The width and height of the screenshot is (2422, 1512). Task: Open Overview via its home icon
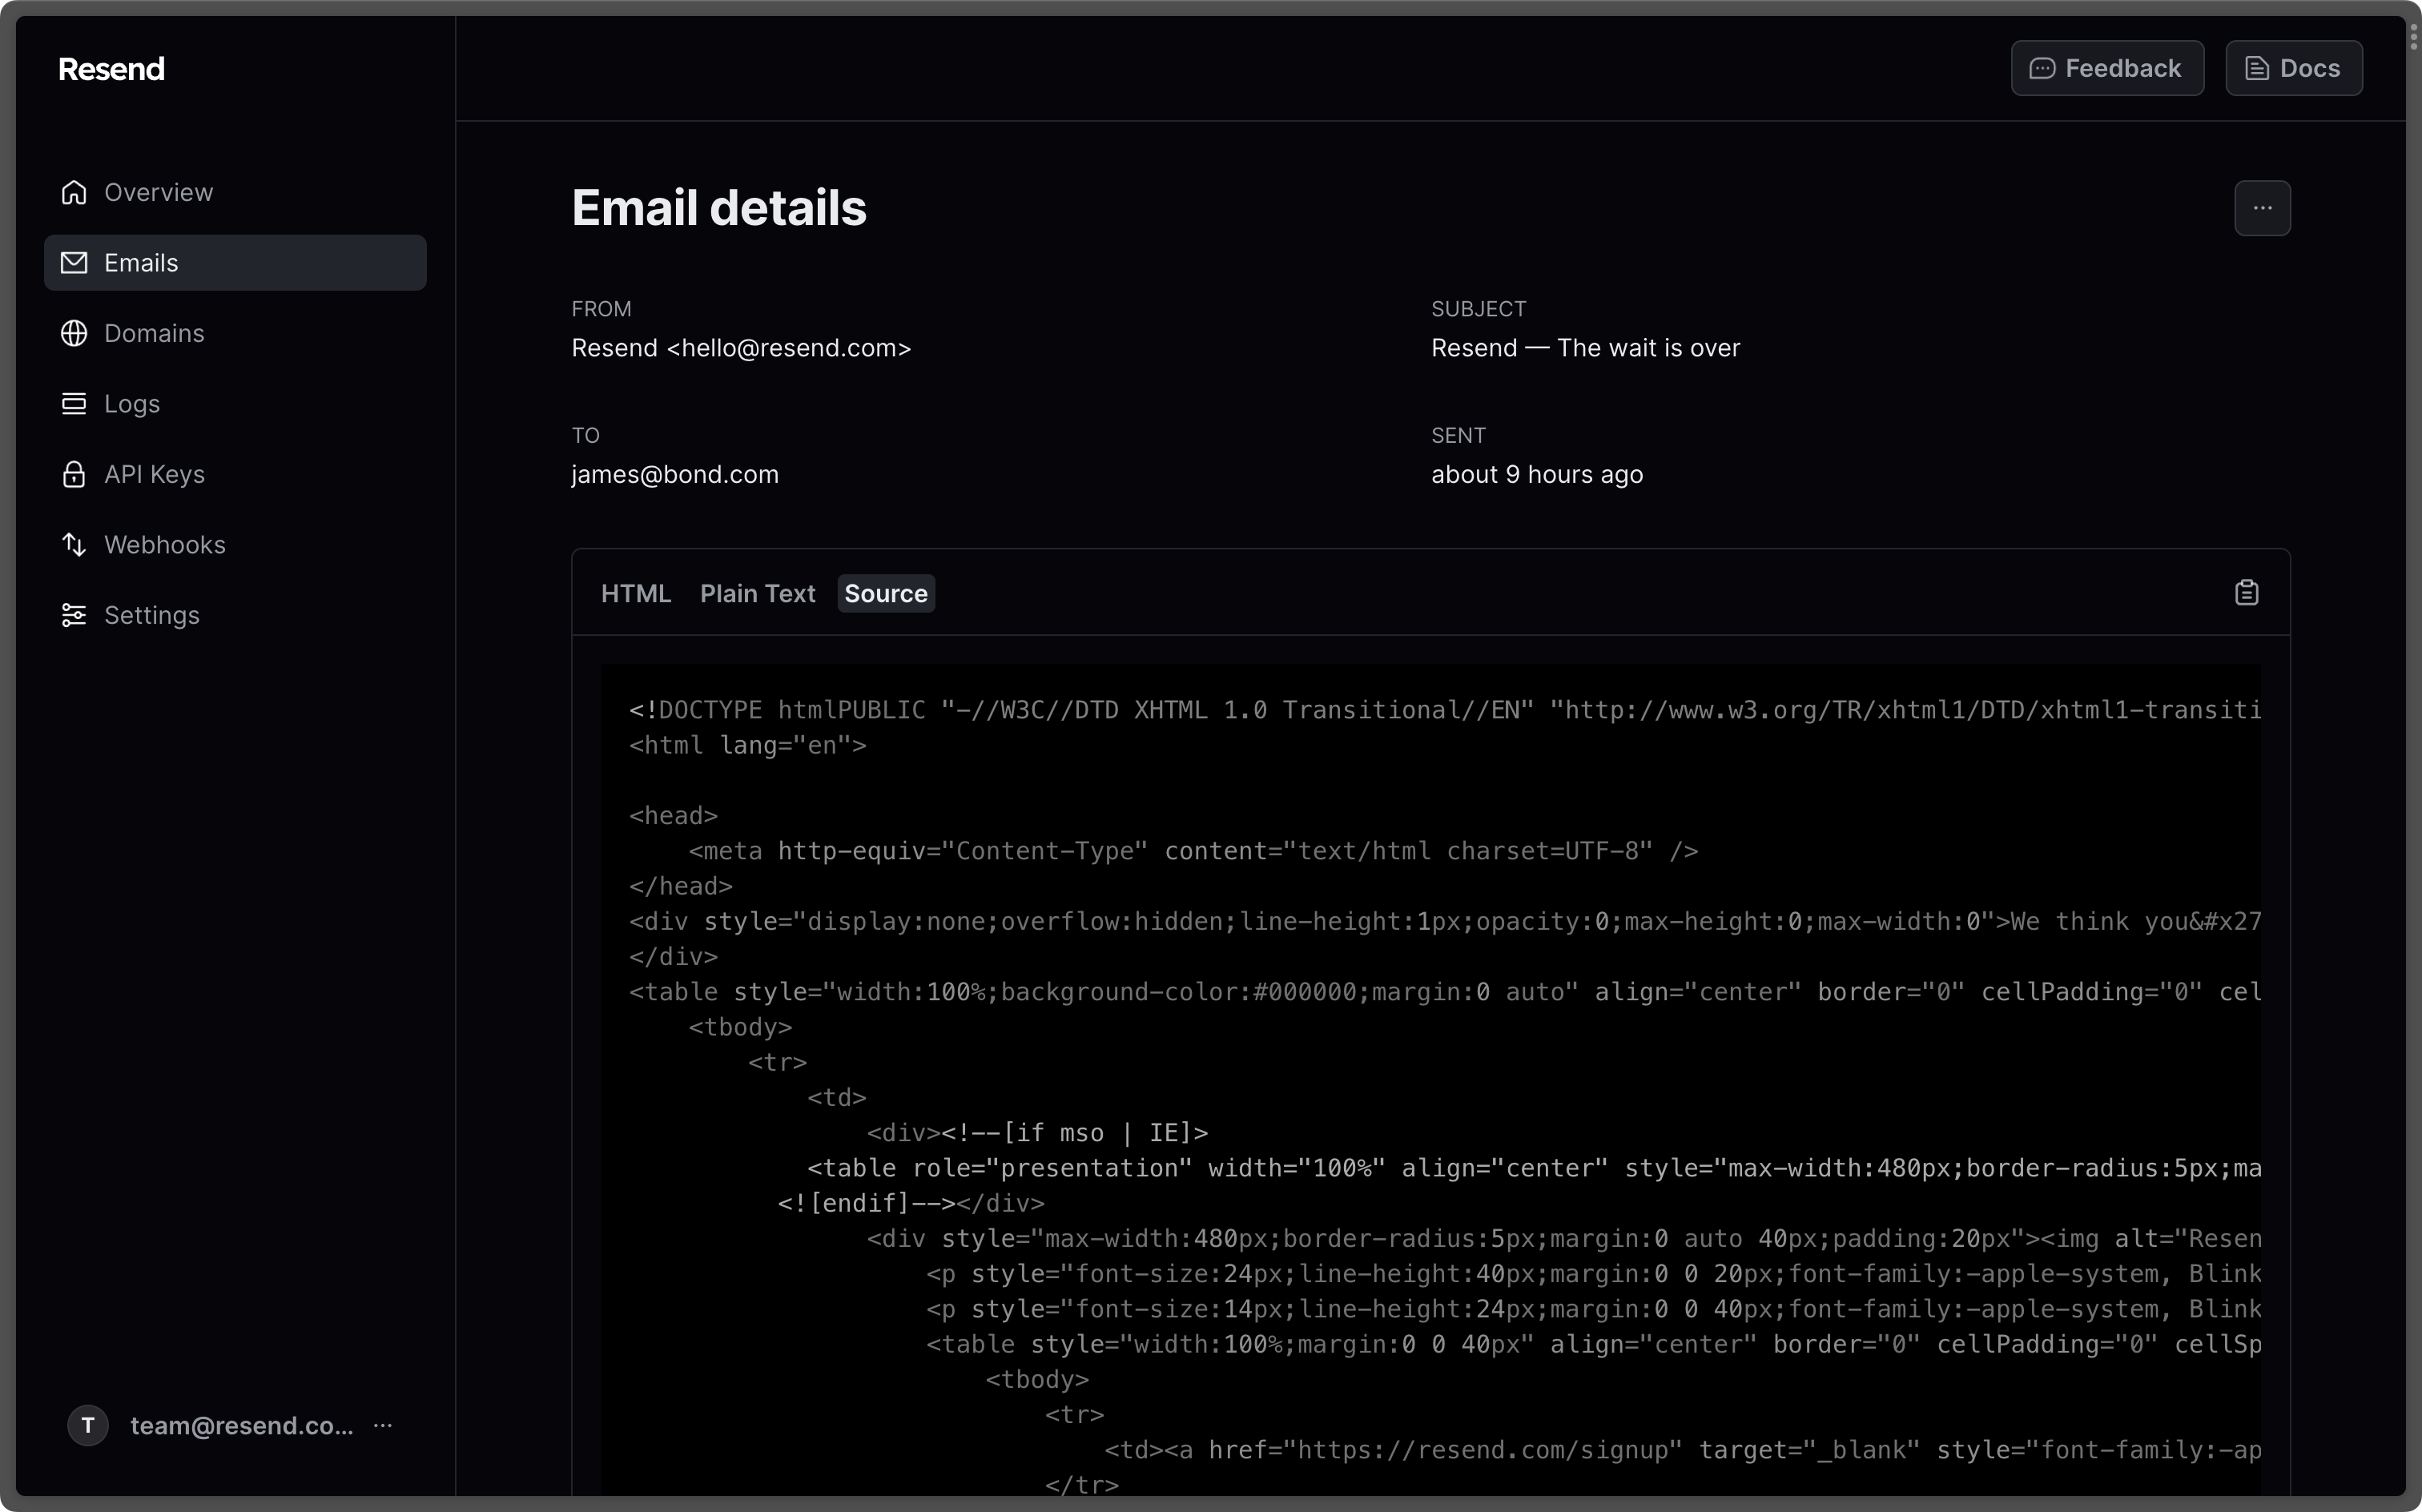point(74,192)
